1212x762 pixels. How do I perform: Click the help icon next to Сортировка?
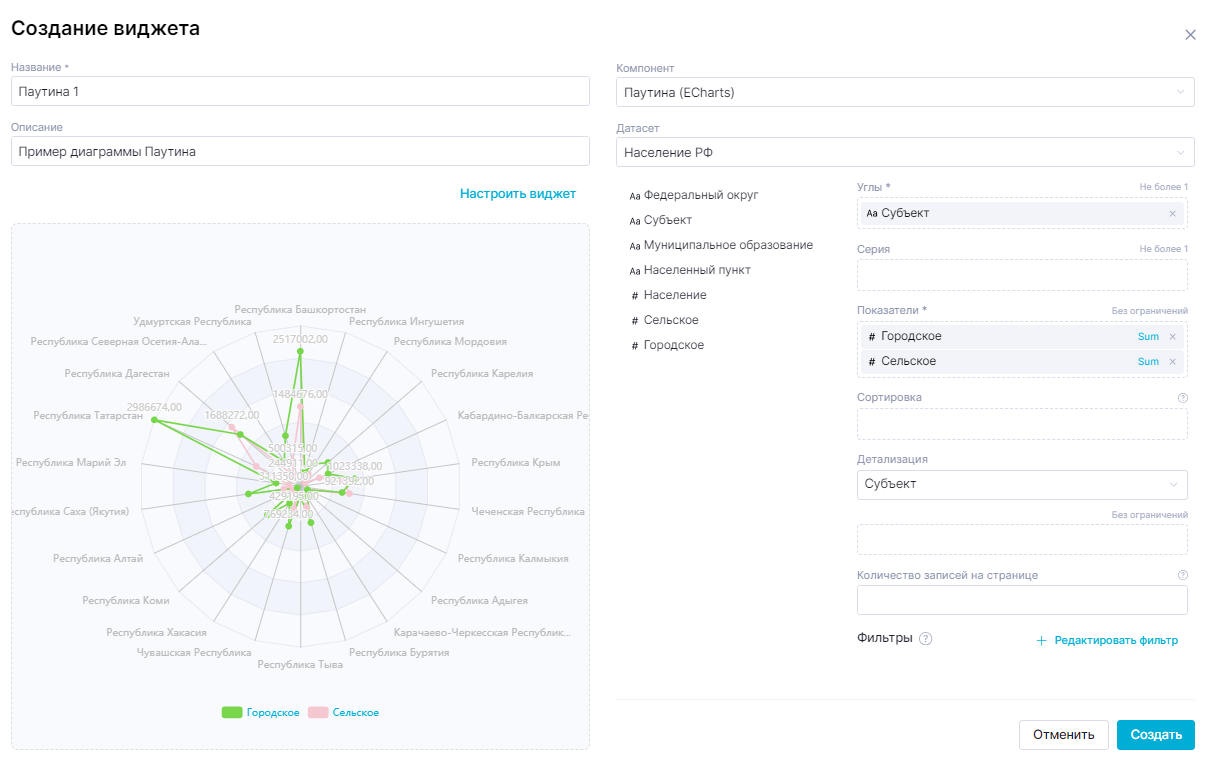pos(1183,398)
